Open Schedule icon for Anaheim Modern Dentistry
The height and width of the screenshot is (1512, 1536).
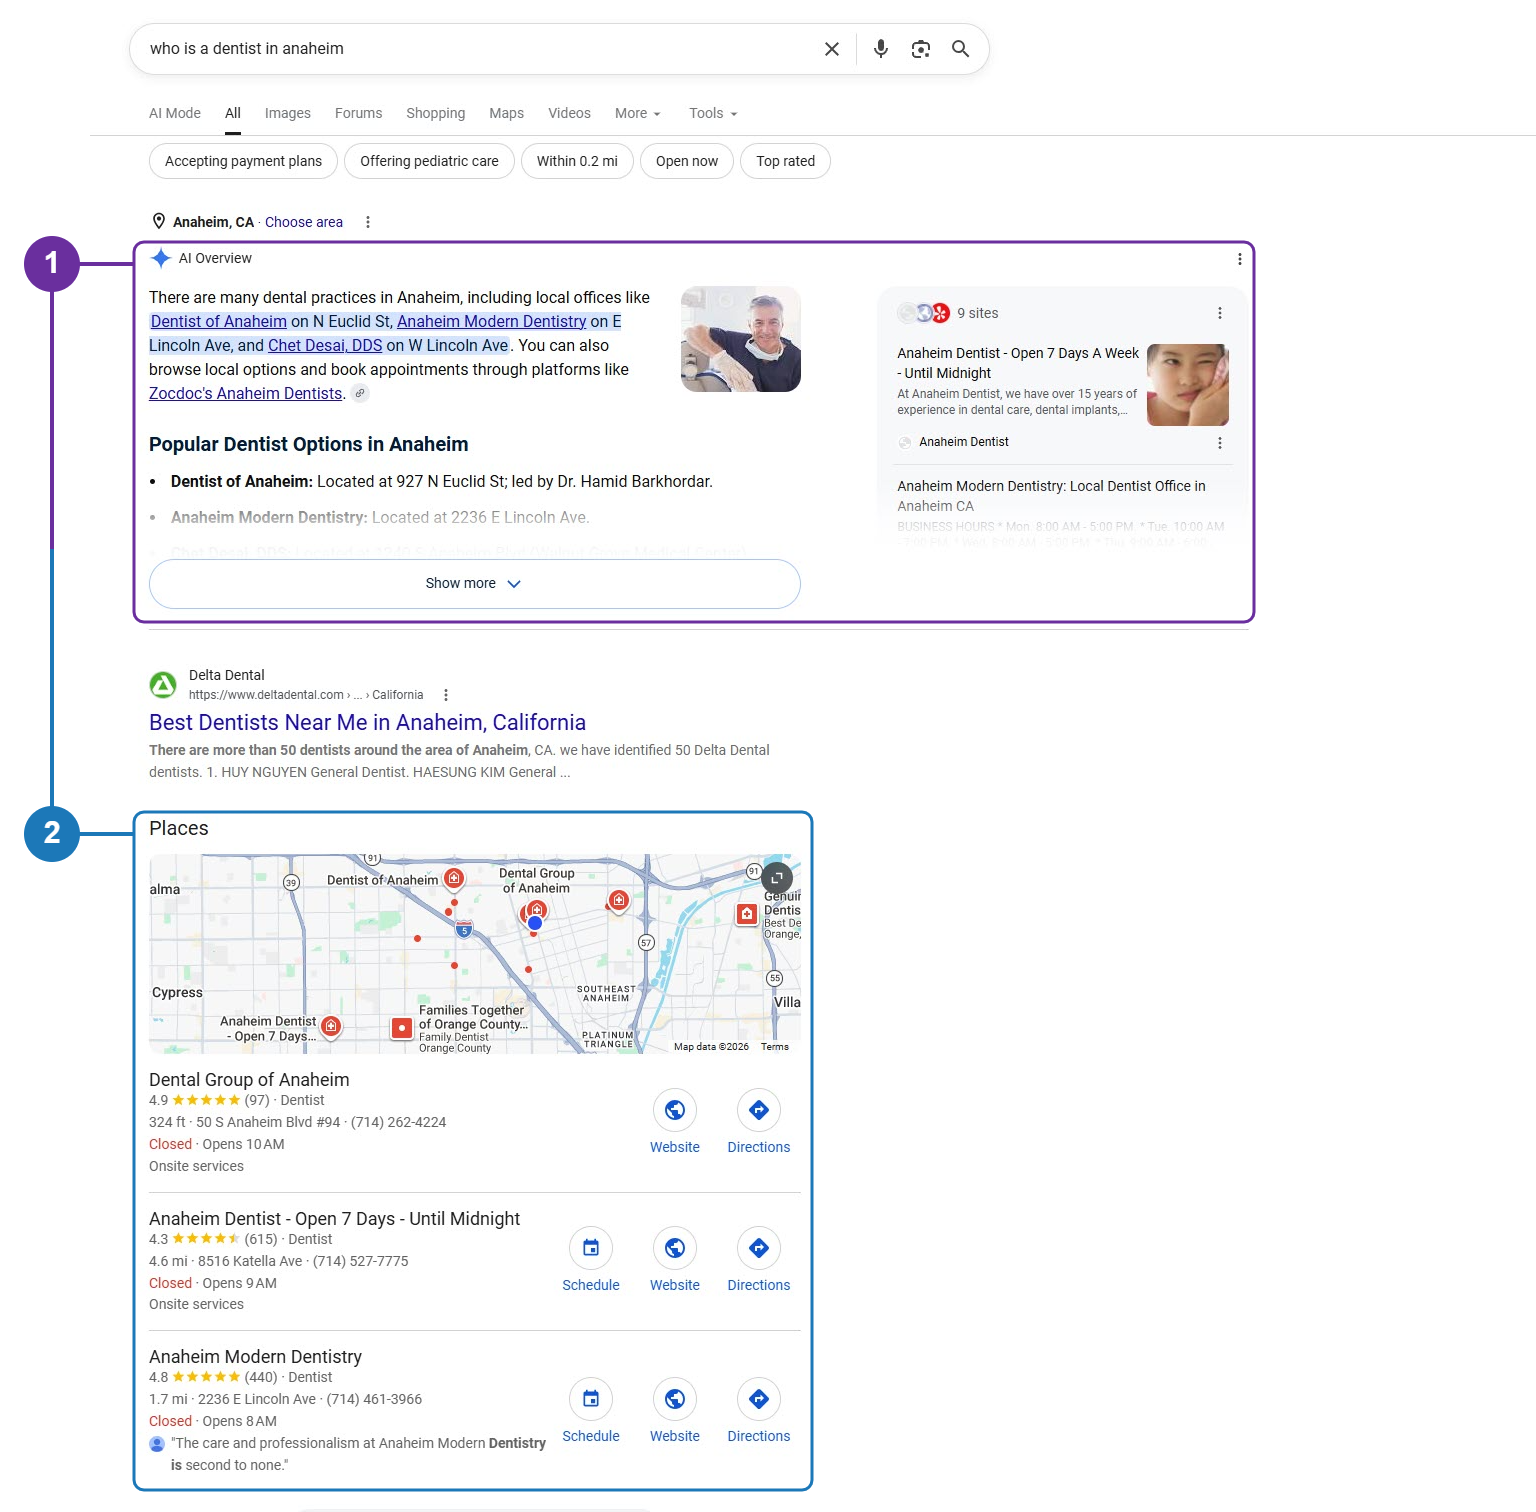[591, 1399]
